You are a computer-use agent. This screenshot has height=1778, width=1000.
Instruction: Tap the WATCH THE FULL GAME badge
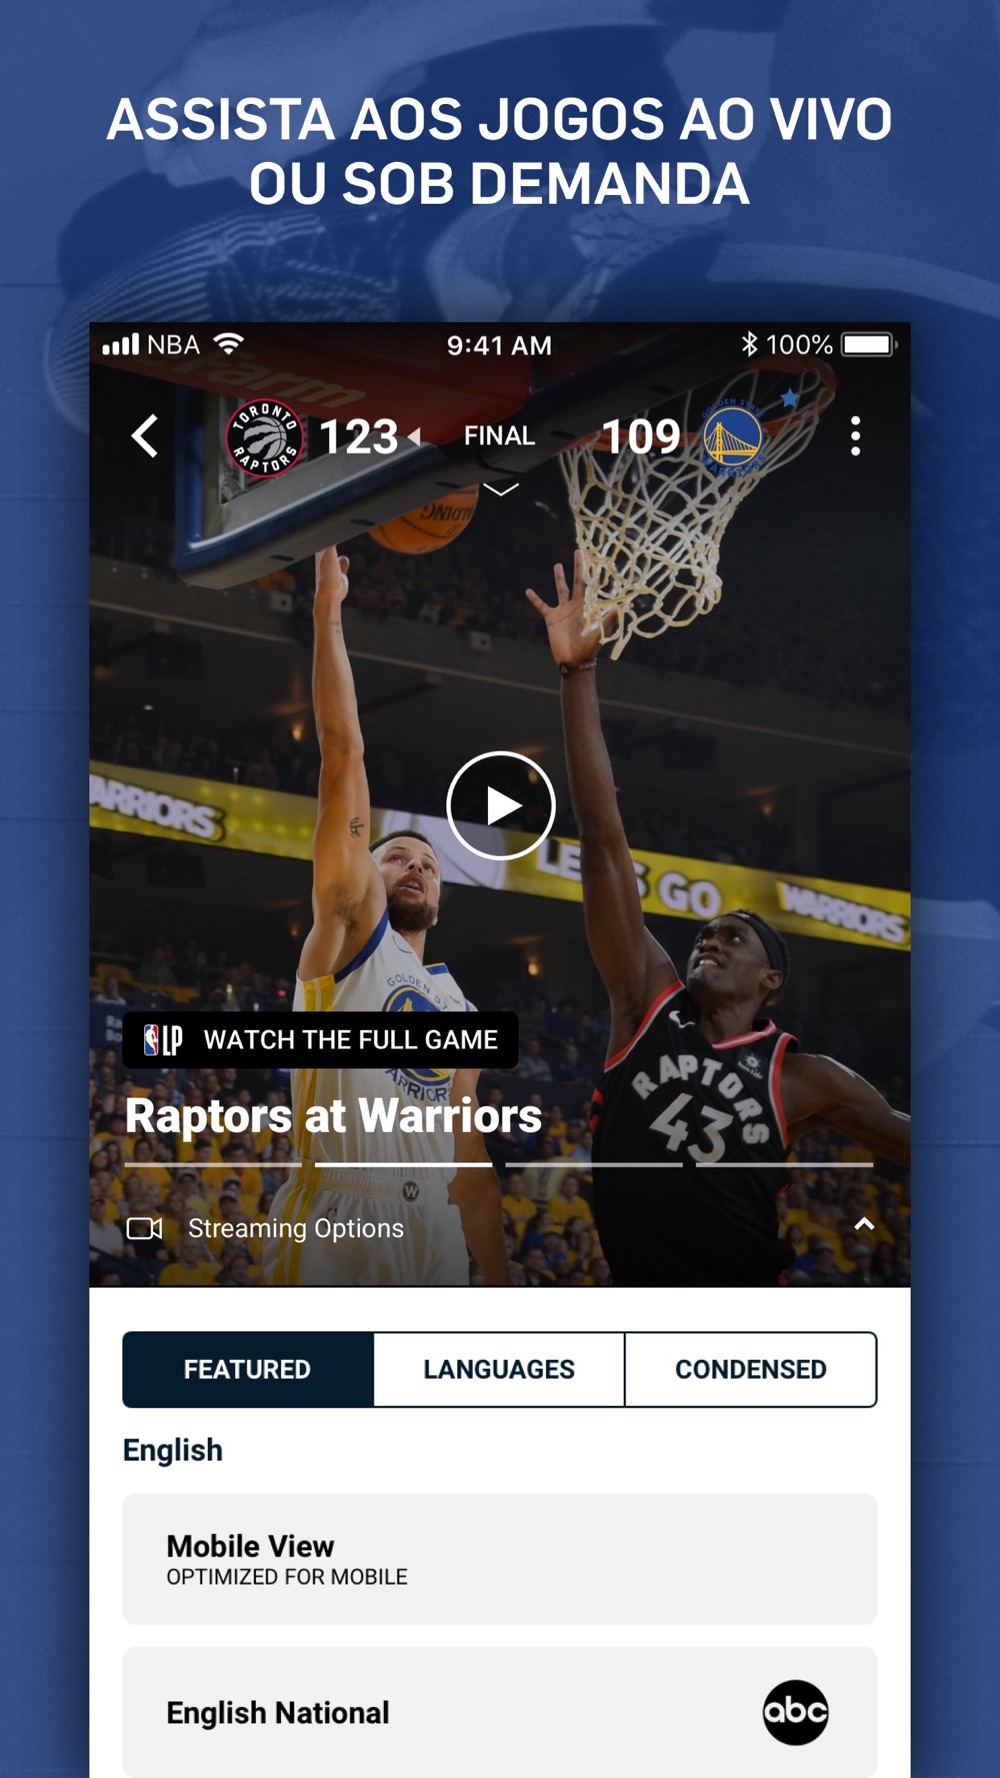coord(320,1040)
